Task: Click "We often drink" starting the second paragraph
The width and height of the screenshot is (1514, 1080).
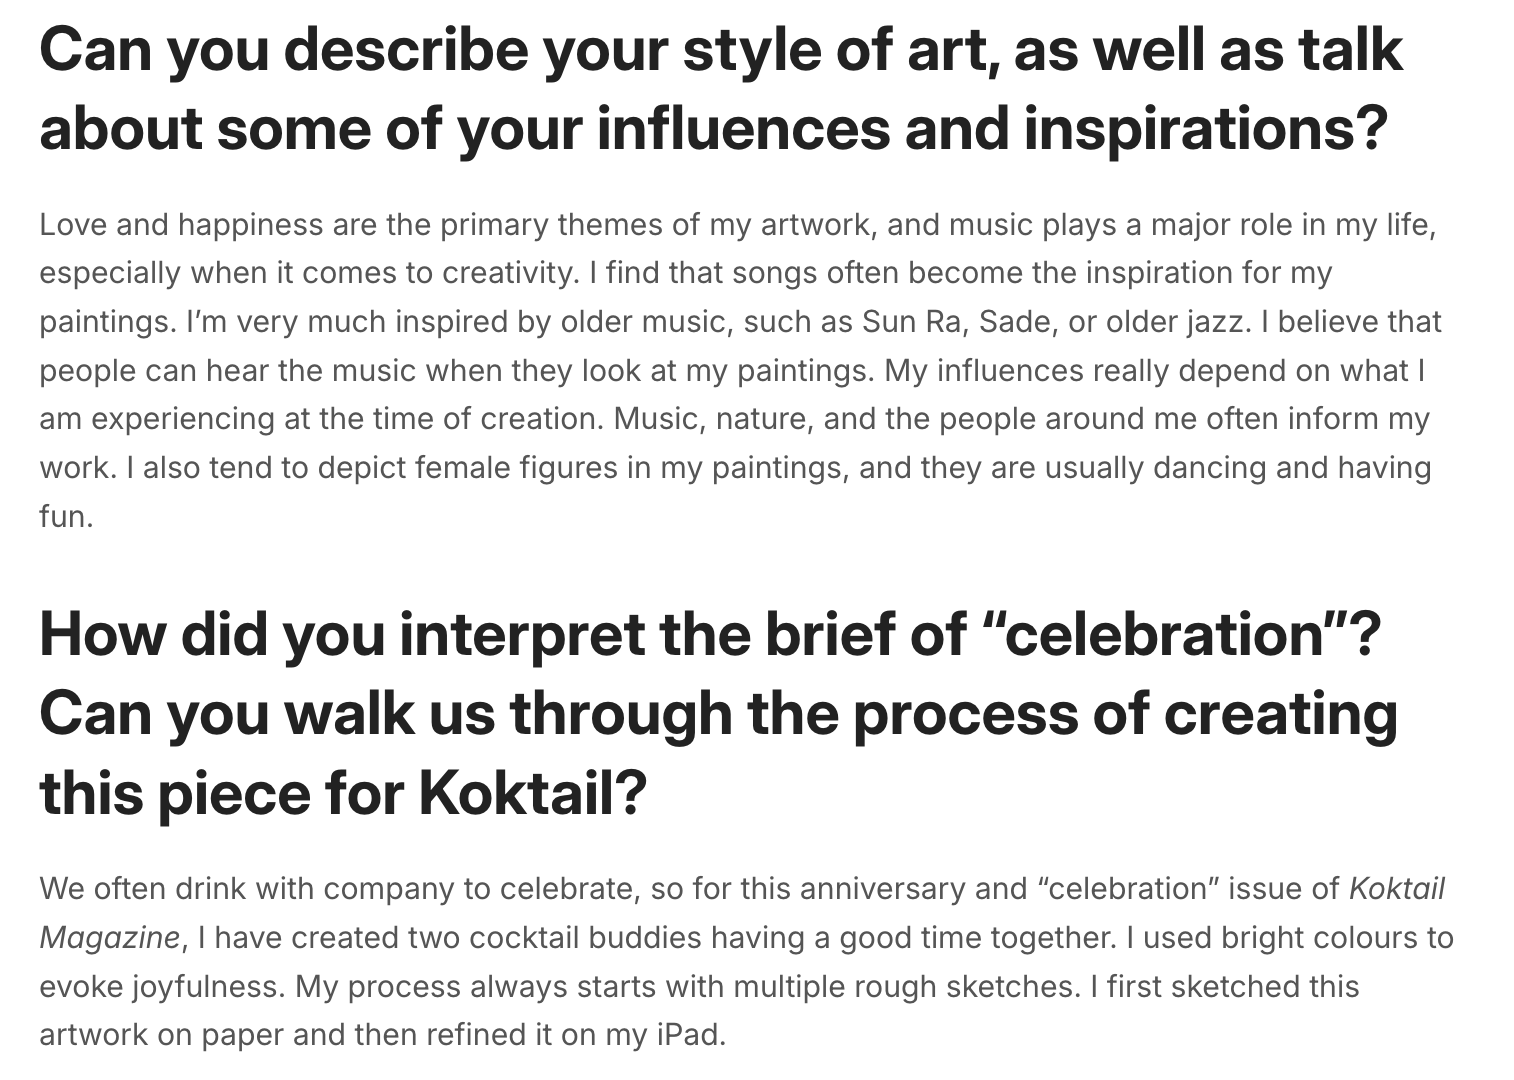Action: pyautogui.click(x=140, y=888)
